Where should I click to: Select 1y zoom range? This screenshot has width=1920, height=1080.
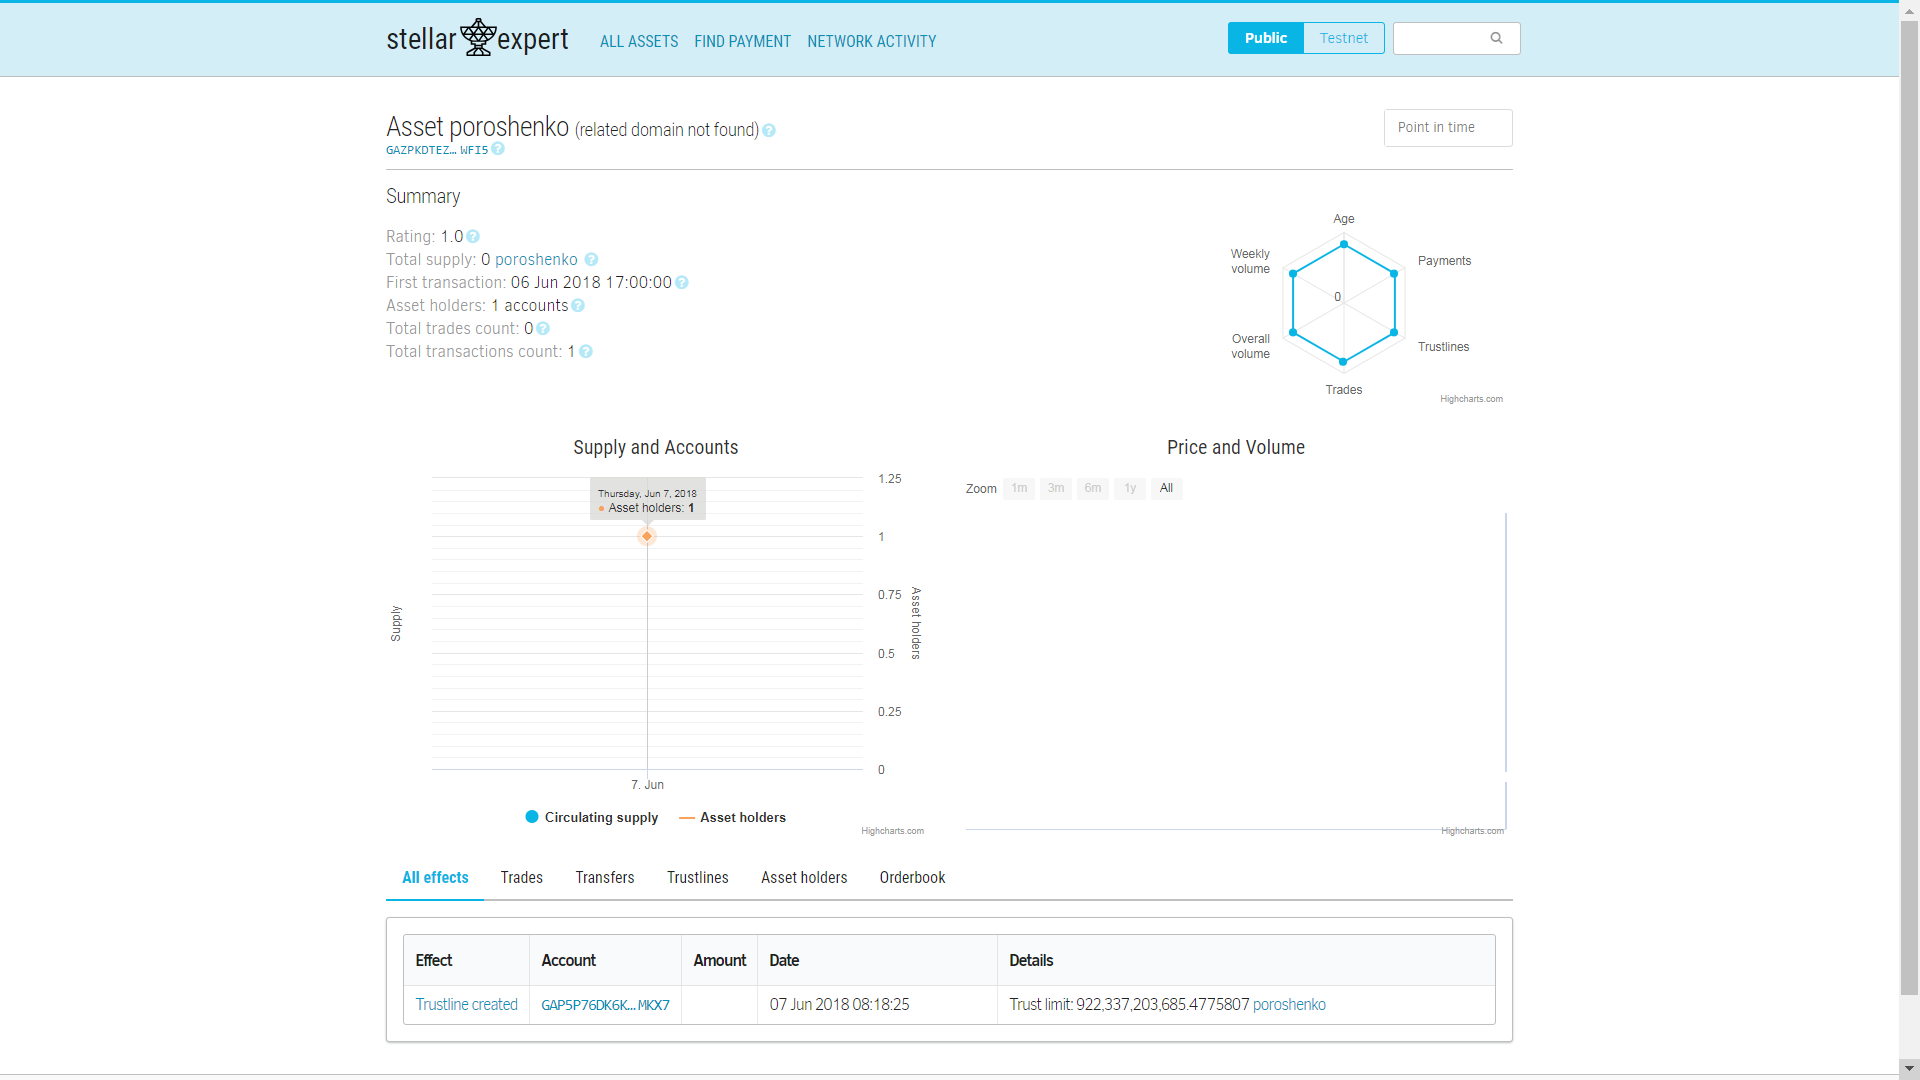pyautogui.click(x=1130, y=488)
